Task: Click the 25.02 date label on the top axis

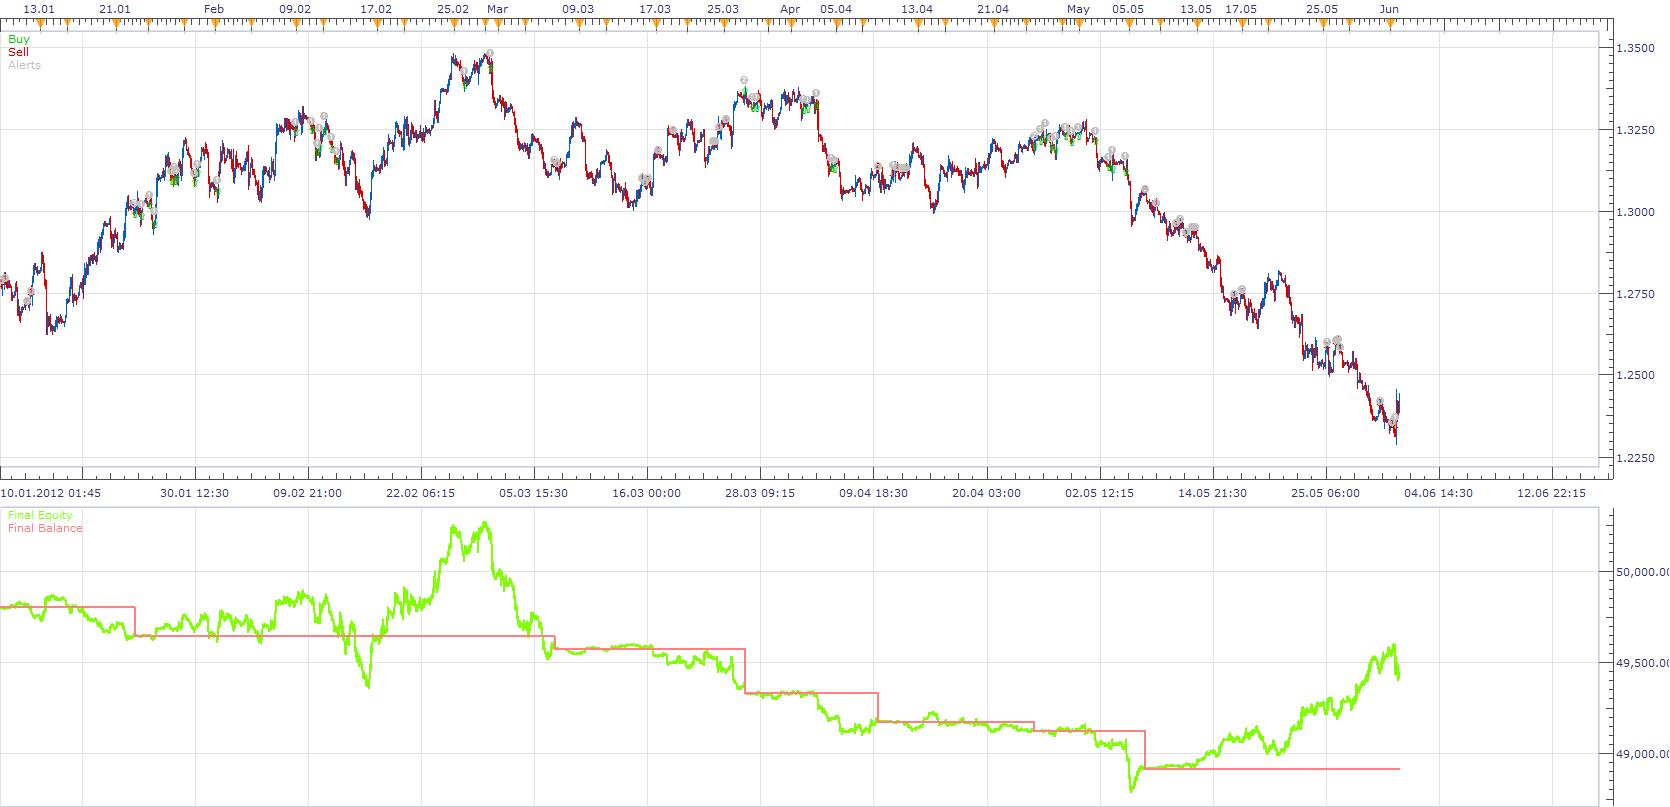Action: (453, 9)
